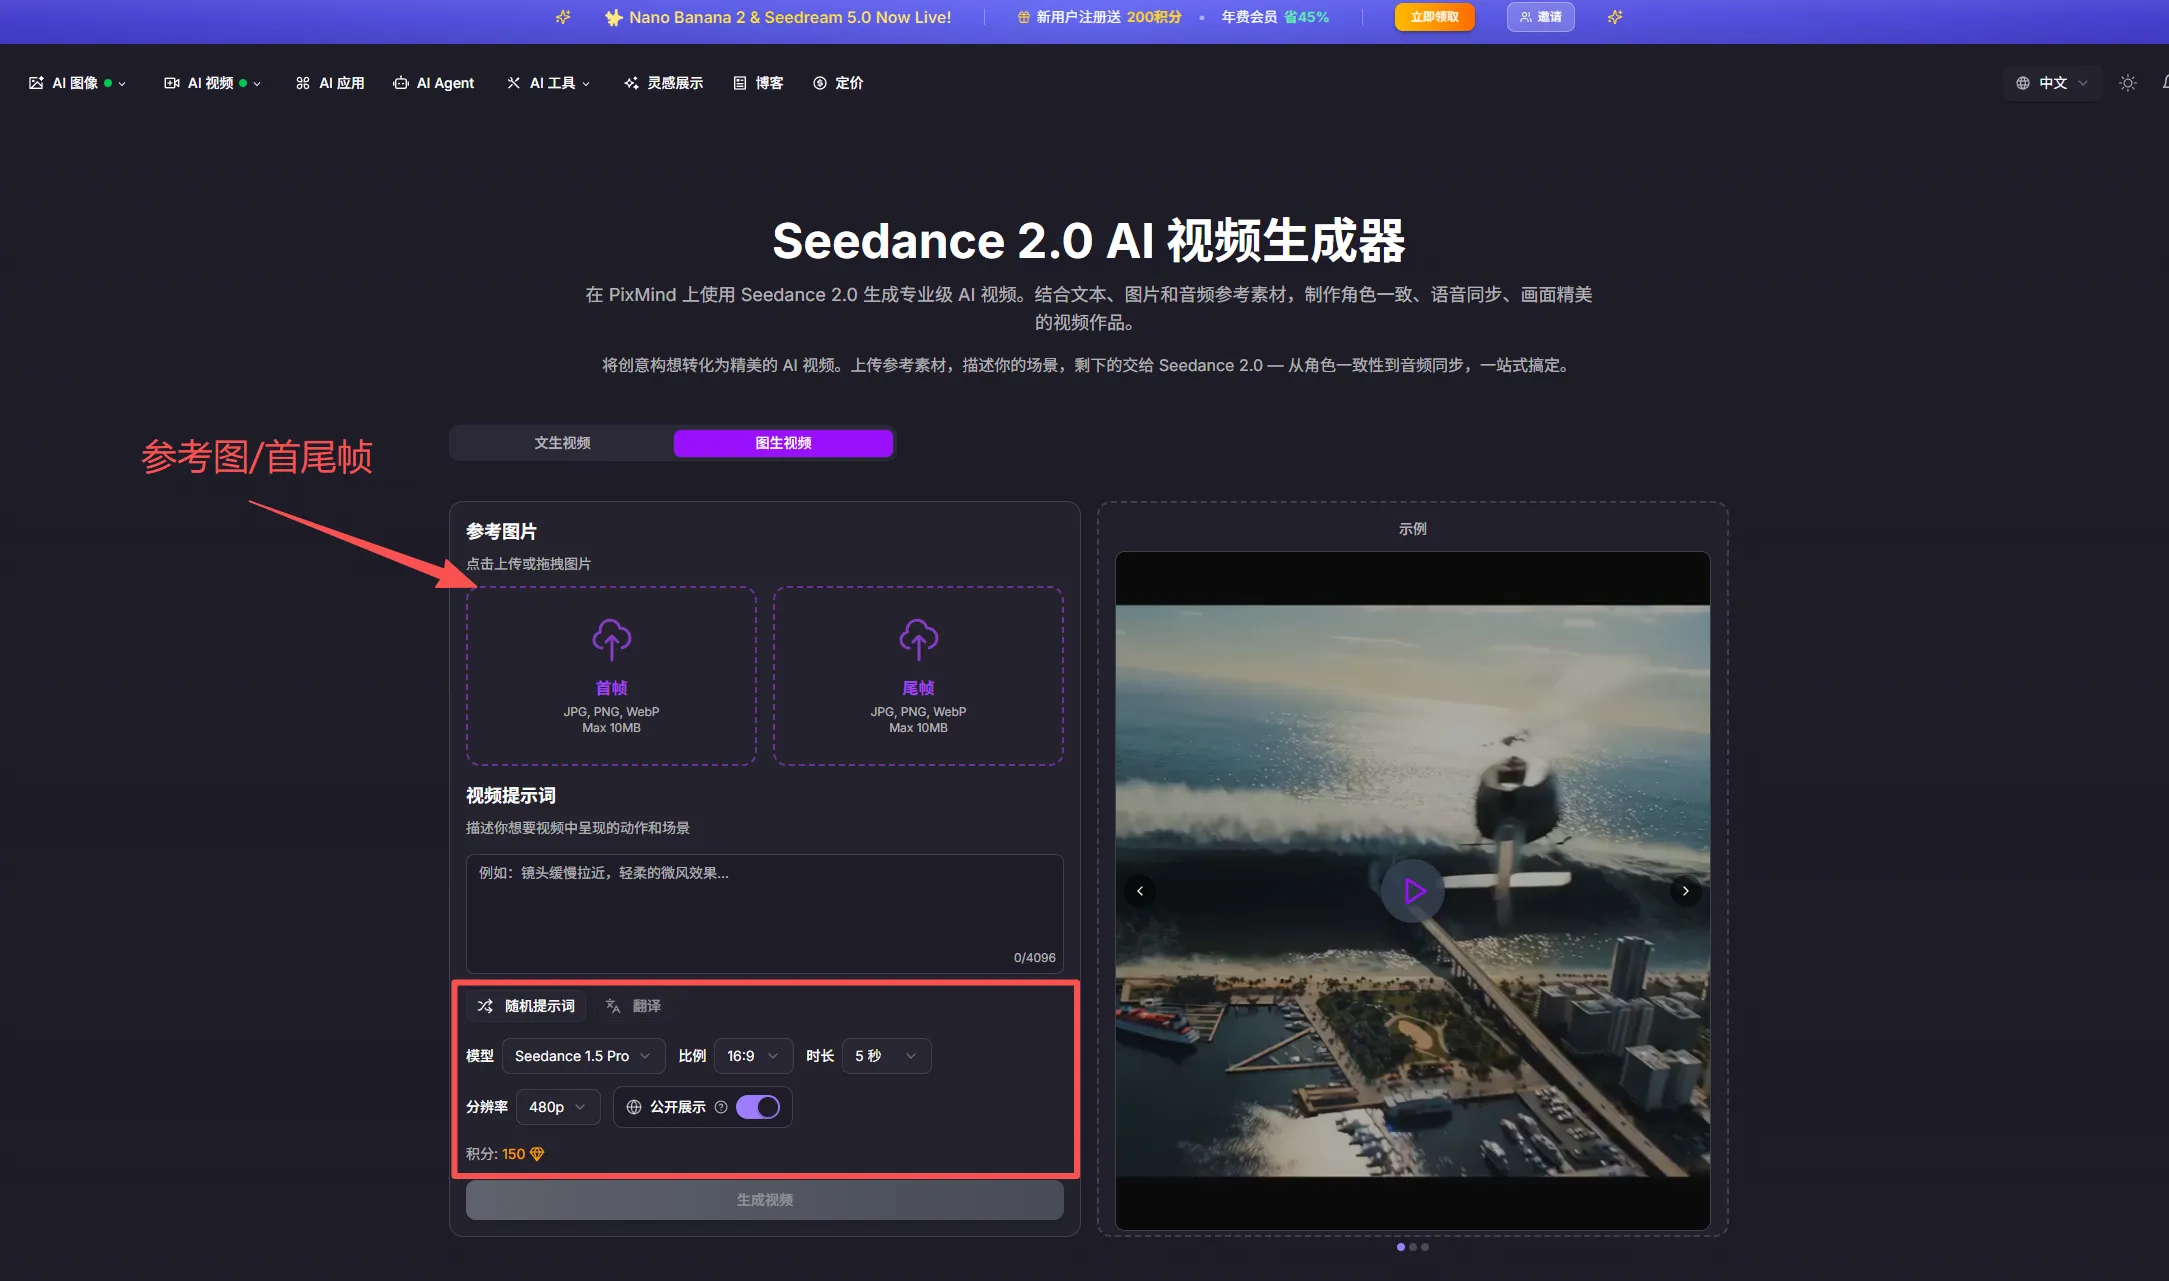Open the AI 图像 menu
This screenshot has width=2169, height=1281.
click(x=77, y=83)
